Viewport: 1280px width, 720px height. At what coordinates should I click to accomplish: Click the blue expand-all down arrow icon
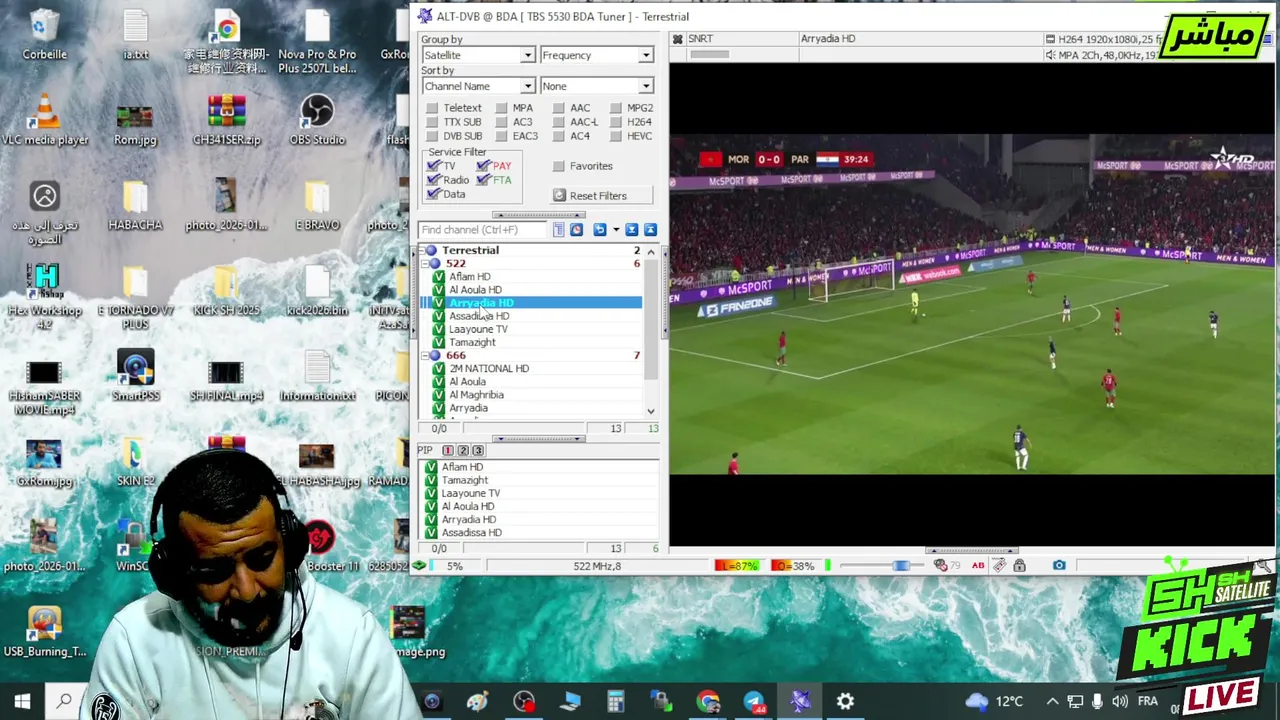click(632, 230)
